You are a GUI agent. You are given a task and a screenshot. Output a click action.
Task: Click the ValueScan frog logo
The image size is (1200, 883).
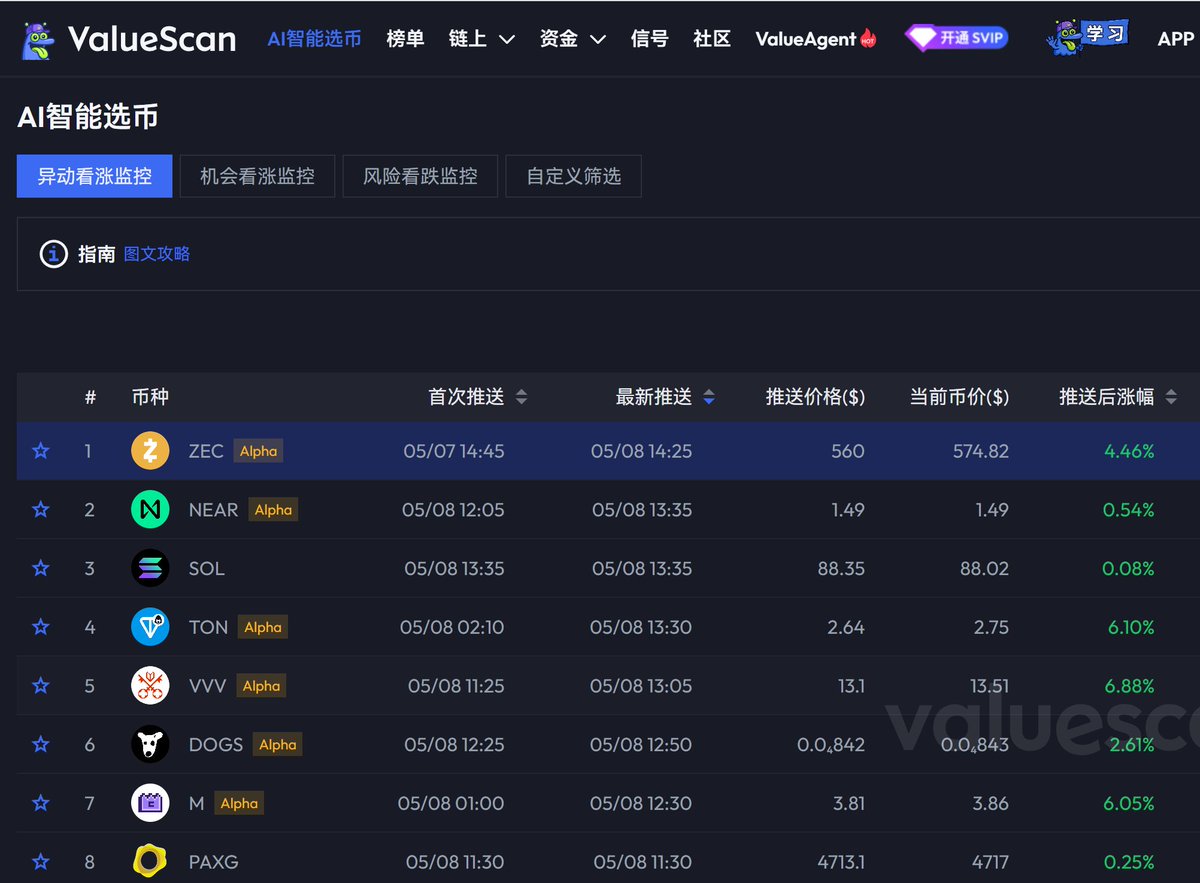(38, 39)
